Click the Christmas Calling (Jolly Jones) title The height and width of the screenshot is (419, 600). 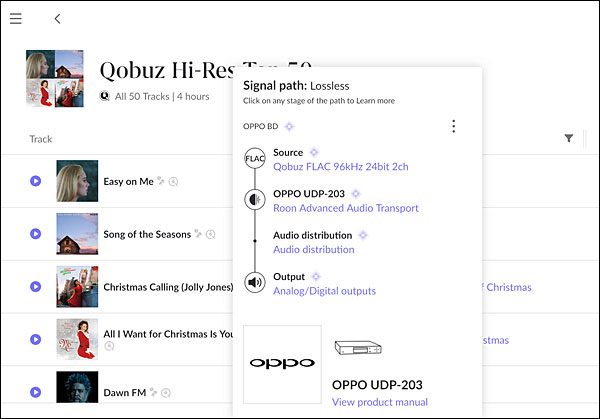click(x=168, y=287)
